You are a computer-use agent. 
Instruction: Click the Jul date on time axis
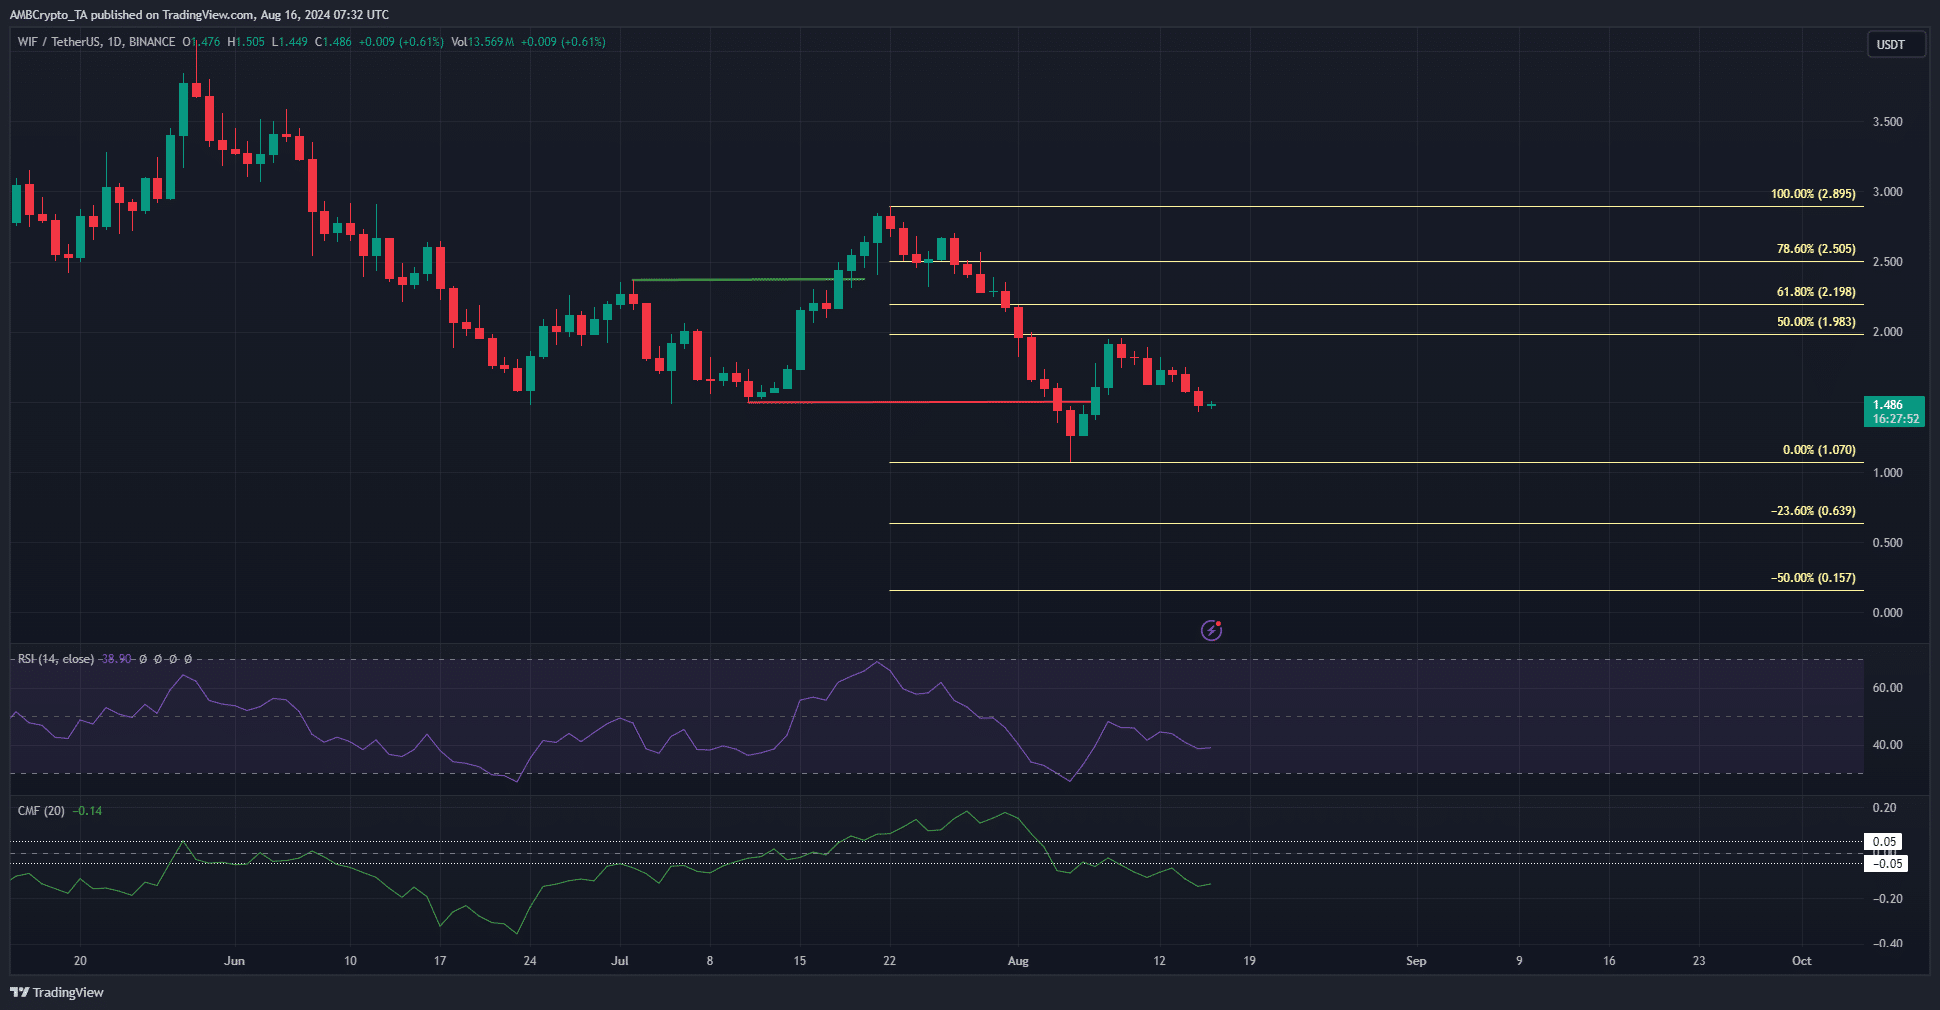[620, 961]
